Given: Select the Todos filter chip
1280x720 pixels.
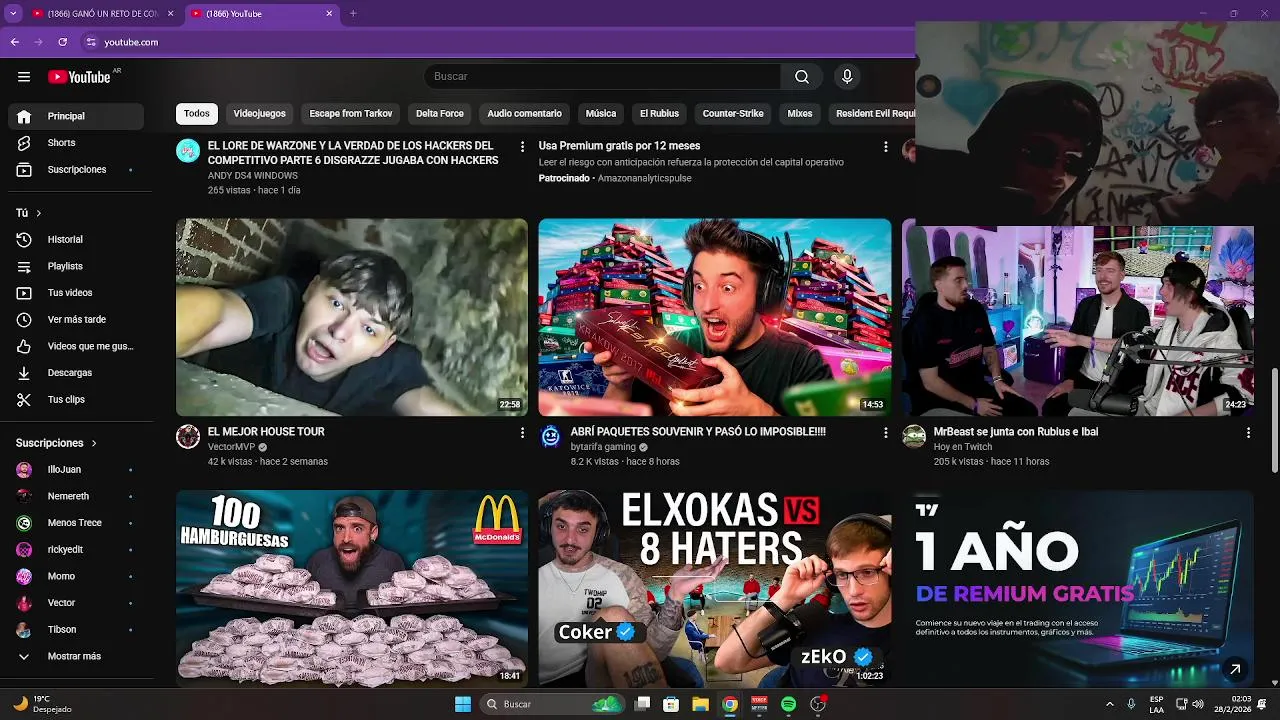Looking at the screenshot, I should click(197, 114).
